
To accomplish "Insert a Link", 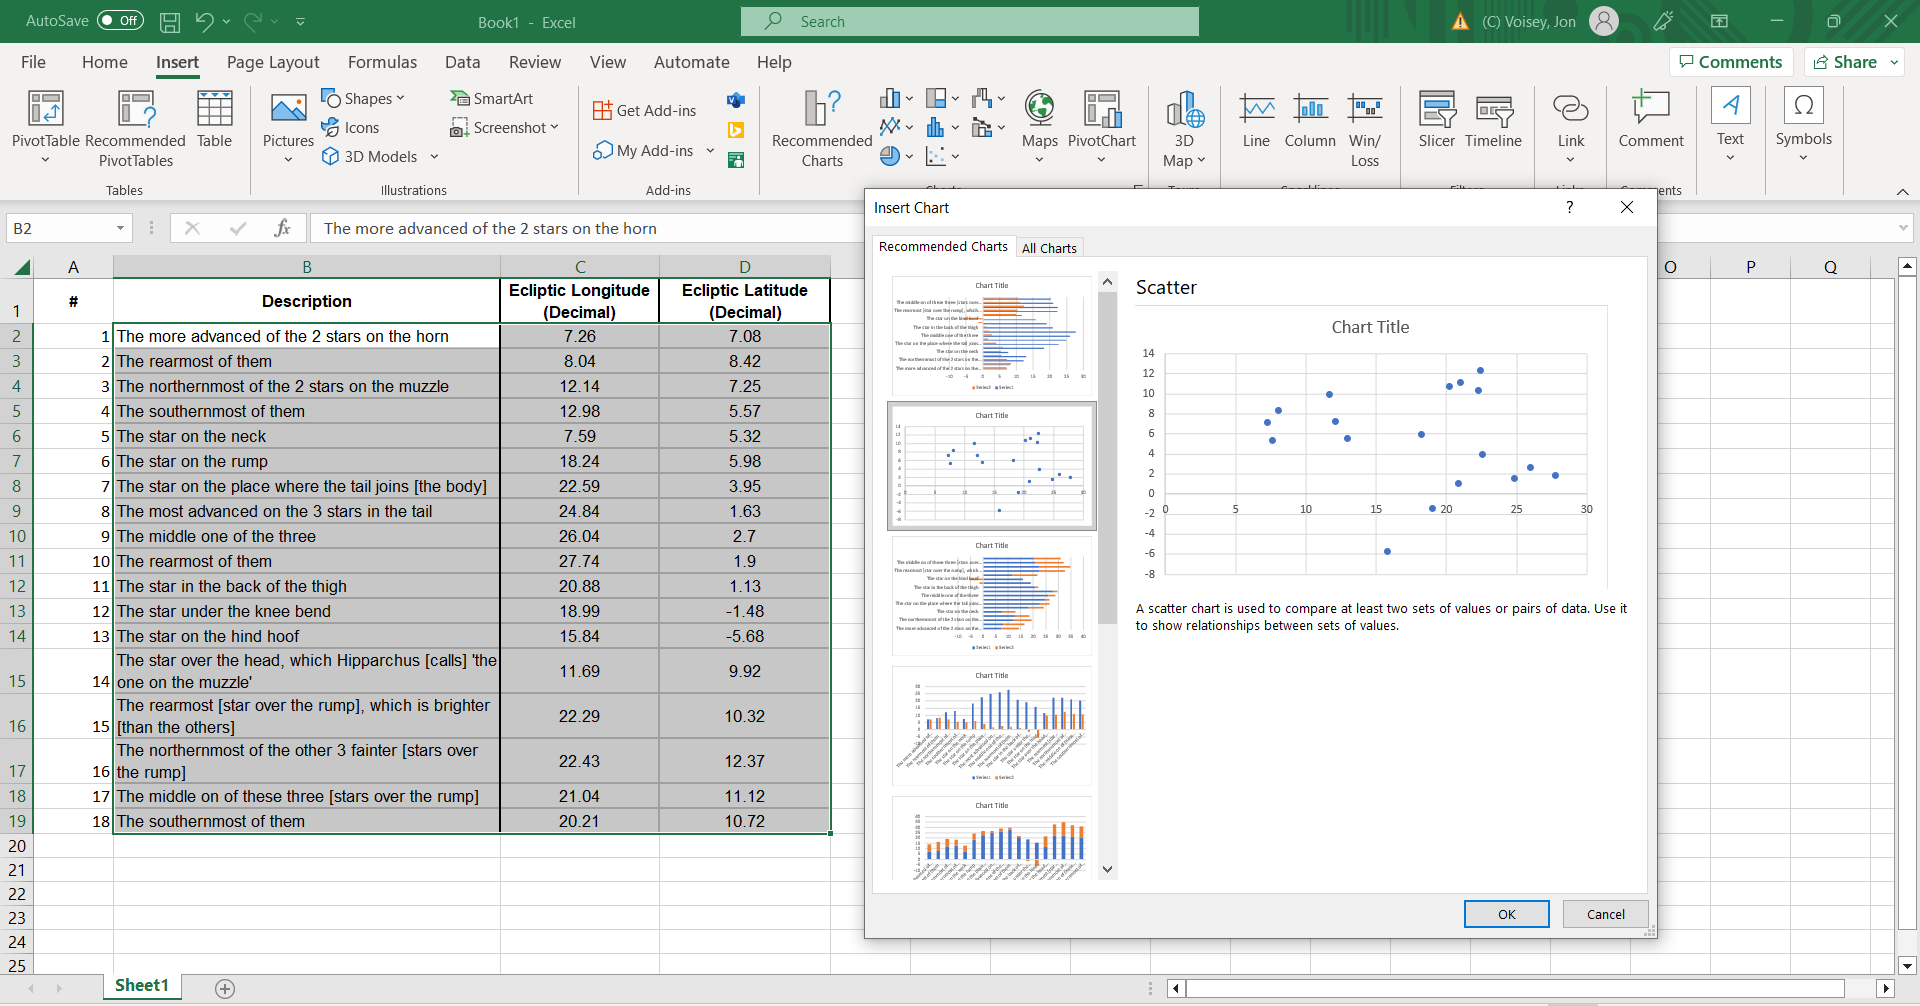I will tap(1571, 128).
